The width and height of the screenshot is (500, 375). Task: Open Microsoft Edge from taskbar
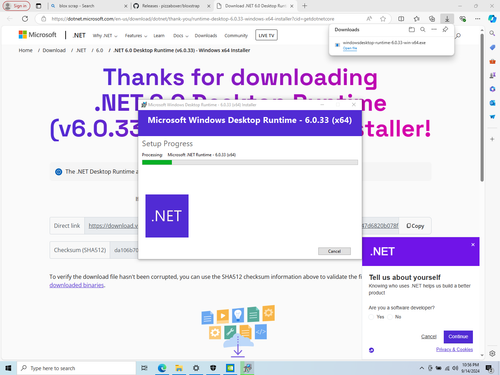click(x=162, y=368)
